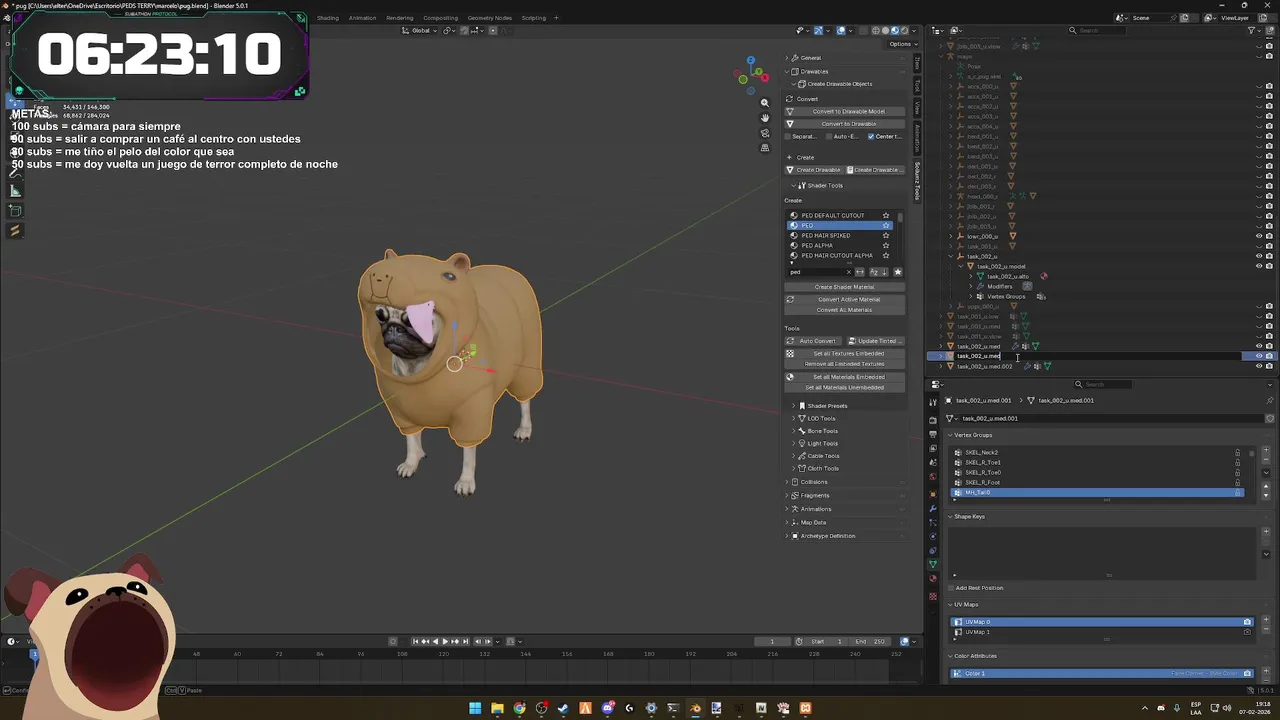Move vertex group down arrow
The image size is (1280, 720).
tap(1265, 495)
